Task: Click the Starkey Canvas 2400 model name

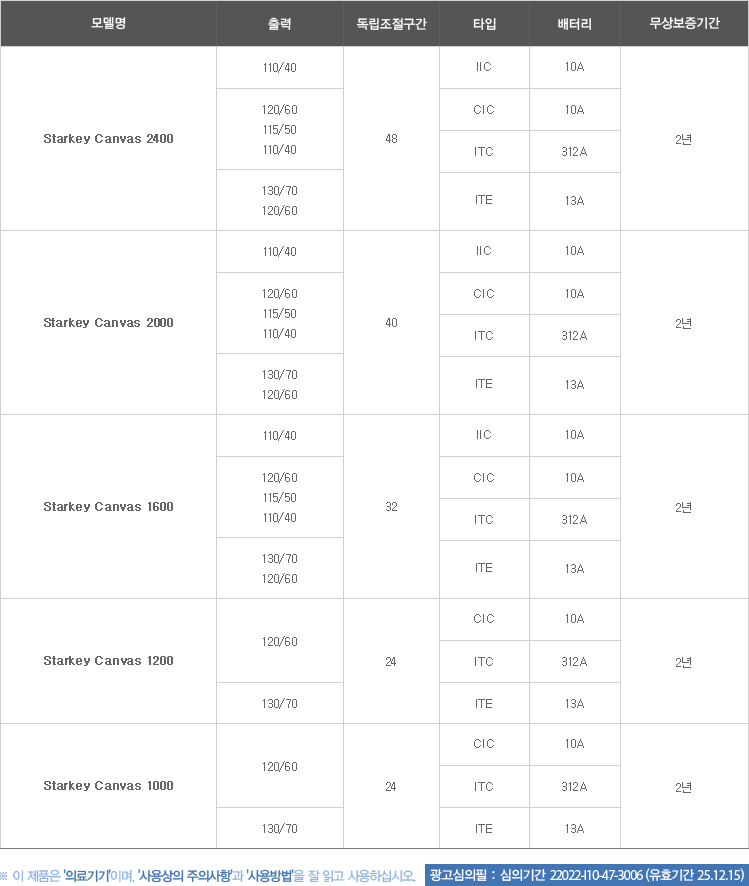Action: coord(108,139)
